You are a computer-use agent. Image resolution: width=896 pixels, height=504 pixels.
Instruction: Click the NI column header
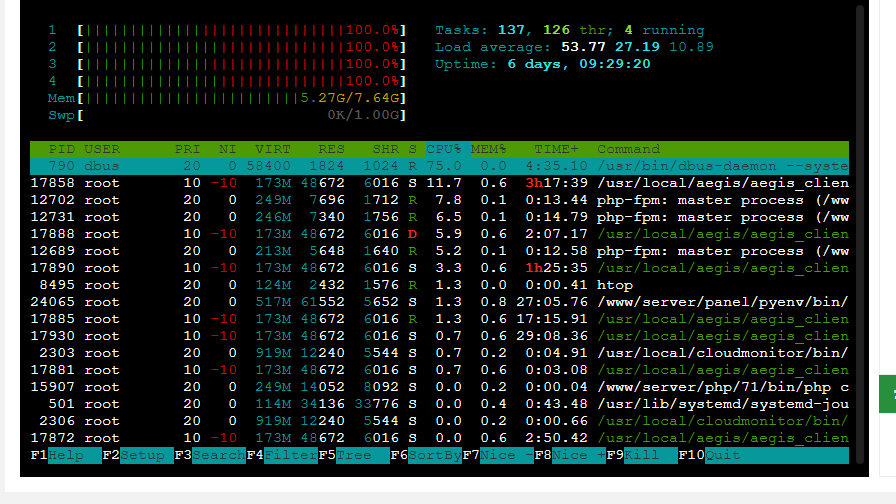tap(227, 149)
